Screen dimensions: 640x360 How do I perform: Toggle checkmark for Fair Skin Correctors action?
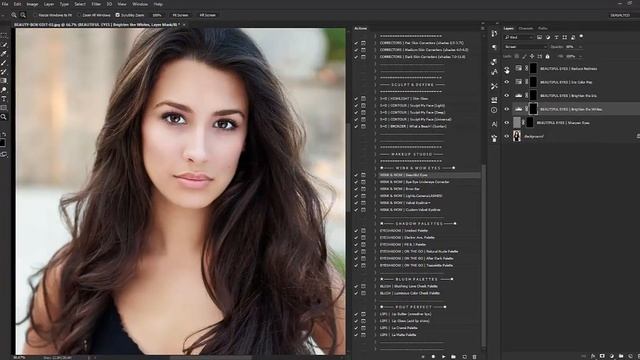(356, 43)
